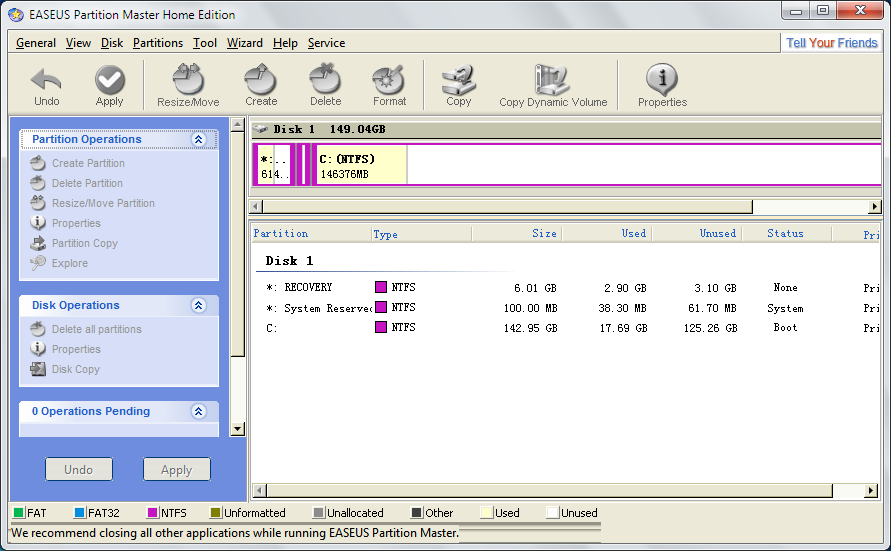
Task: Click partition list scroll right arrow
Action: [871, 490]
